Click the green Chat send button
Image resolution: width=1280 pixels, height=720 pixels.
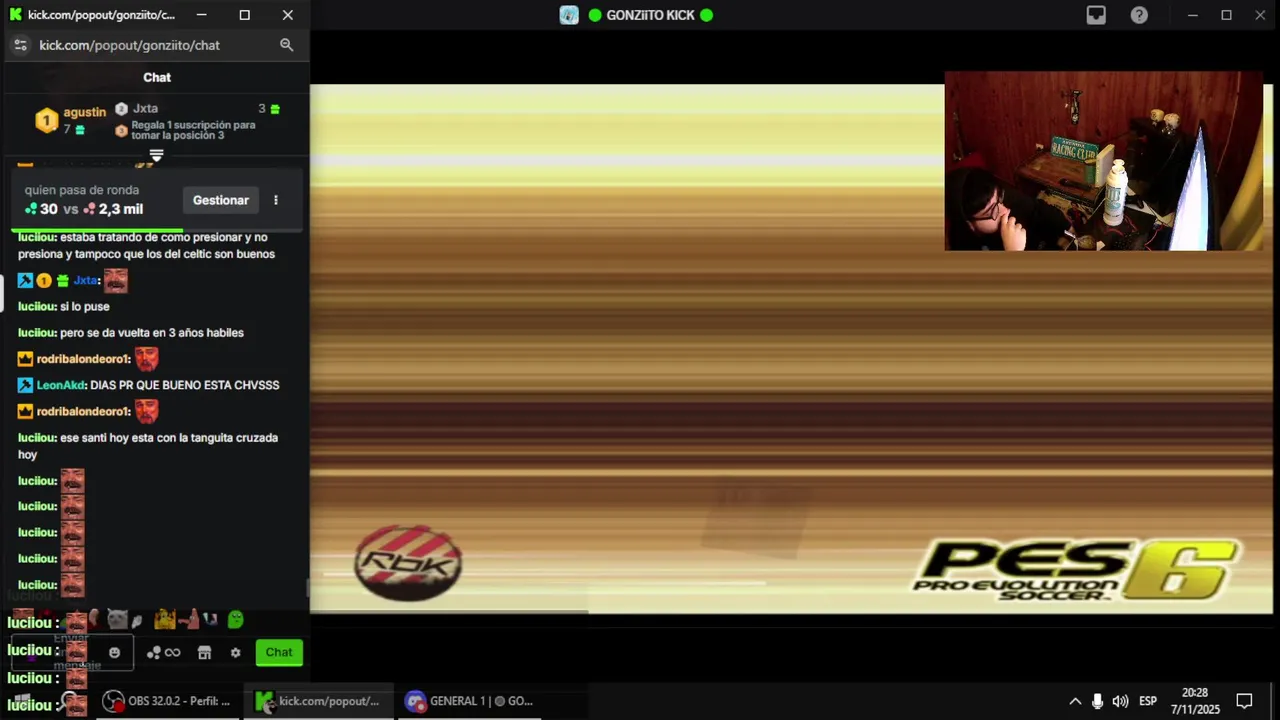(x=279, y=652)
